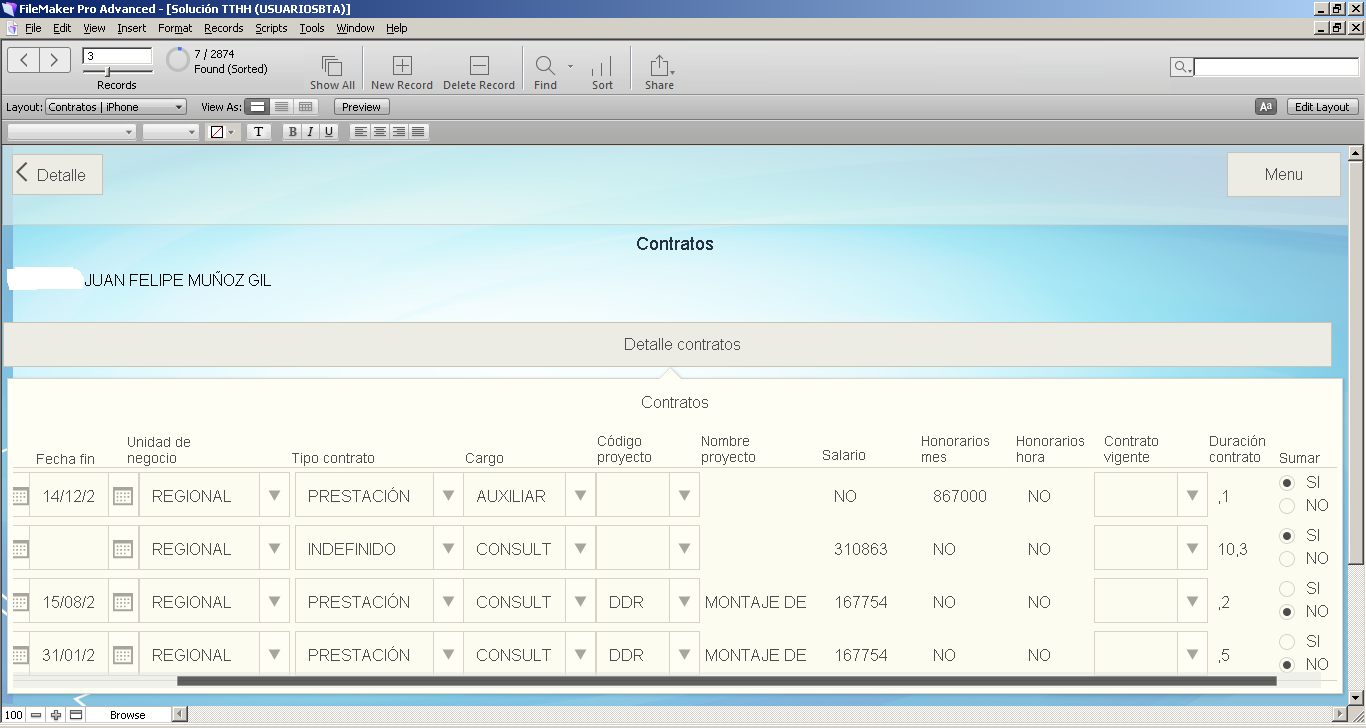1366x728 pixels.
Task: Select SI for Sumar in third row
Action: tap(1287, 589)
